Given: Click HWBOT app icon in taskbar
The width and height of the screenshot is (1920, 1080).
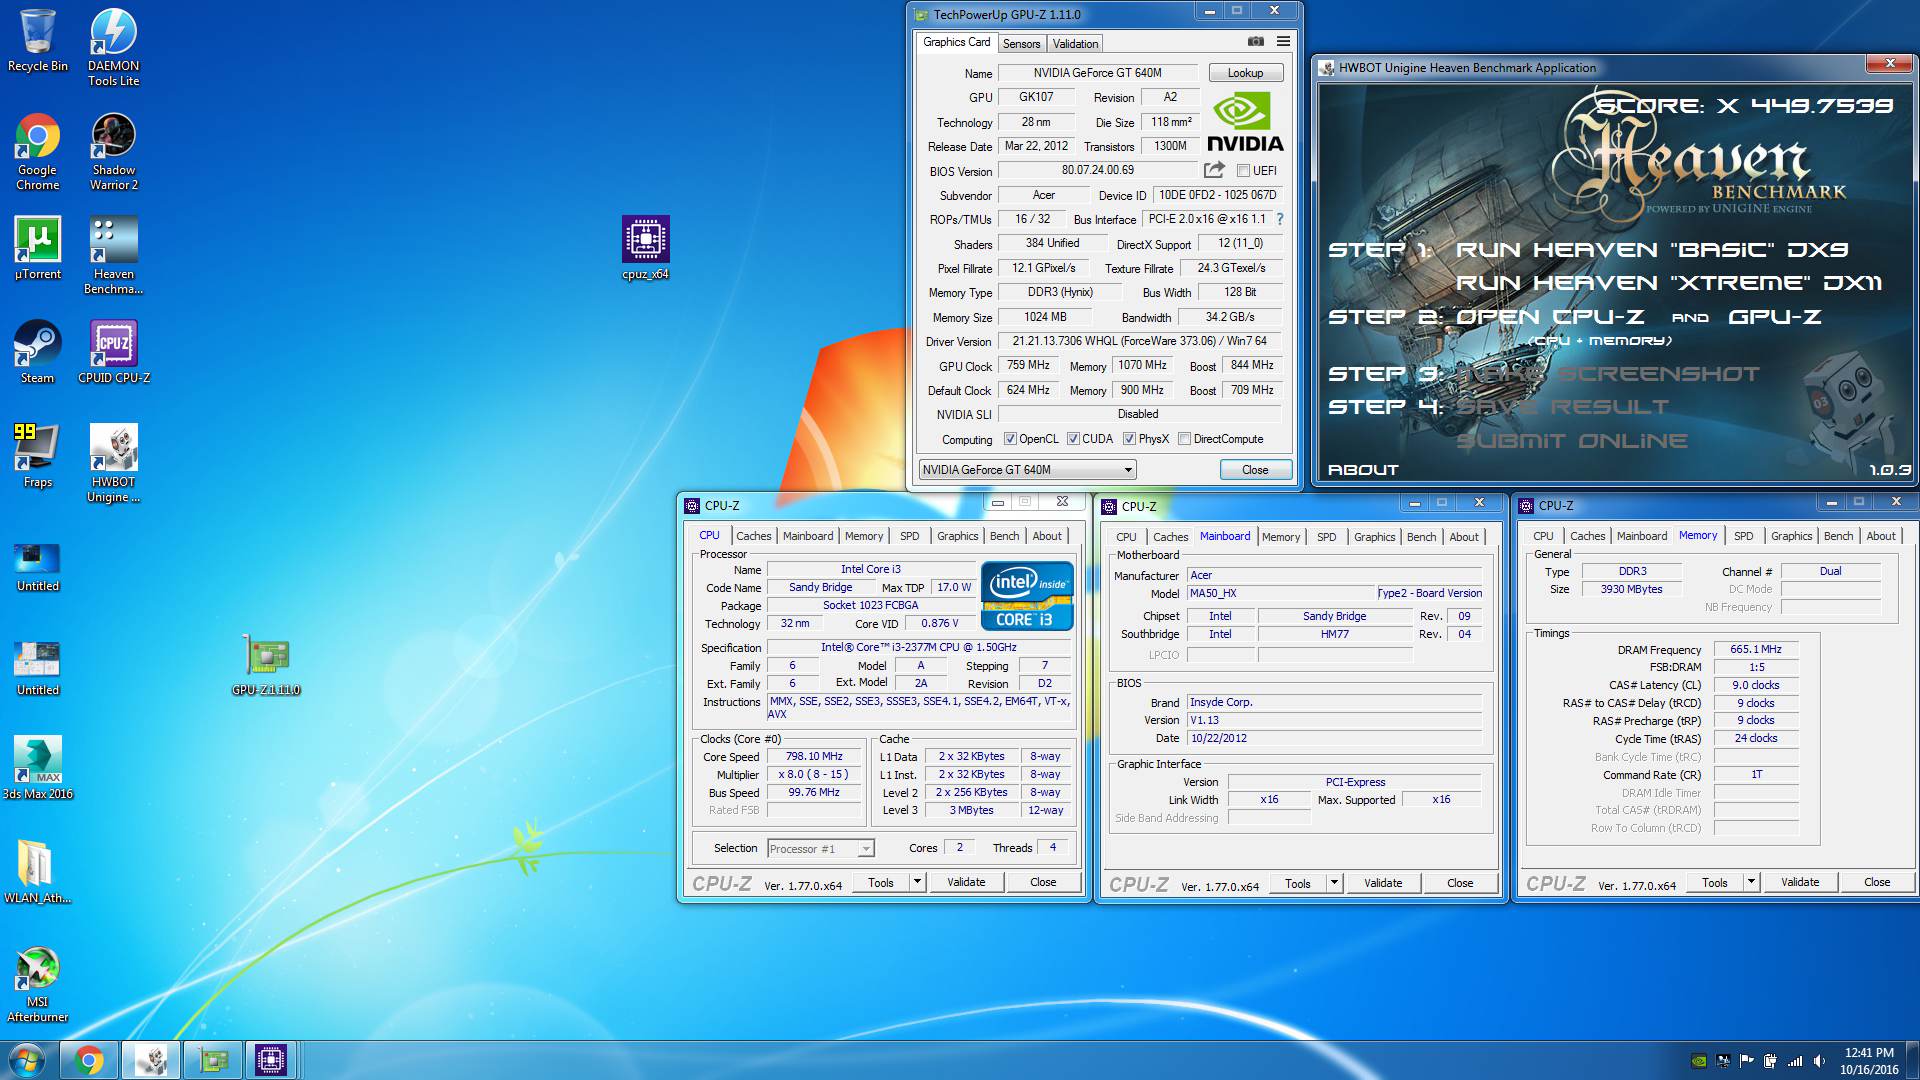Looking at the screenshot, I should (x=150, y=1060).
